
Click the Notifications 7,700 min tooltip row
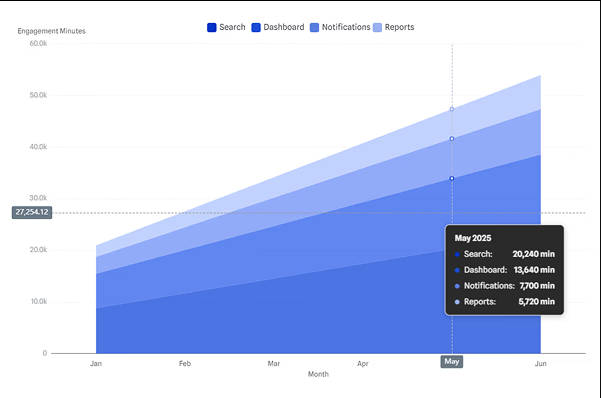[504, 286]
